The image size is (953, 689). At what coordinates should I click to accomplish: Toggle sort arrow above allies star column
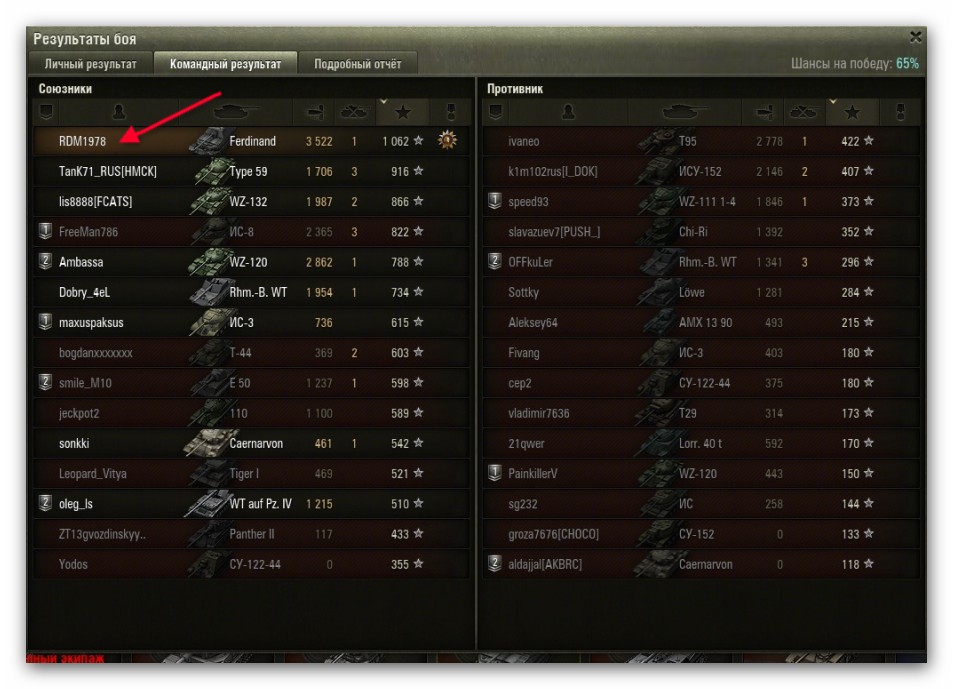point(384,101)
